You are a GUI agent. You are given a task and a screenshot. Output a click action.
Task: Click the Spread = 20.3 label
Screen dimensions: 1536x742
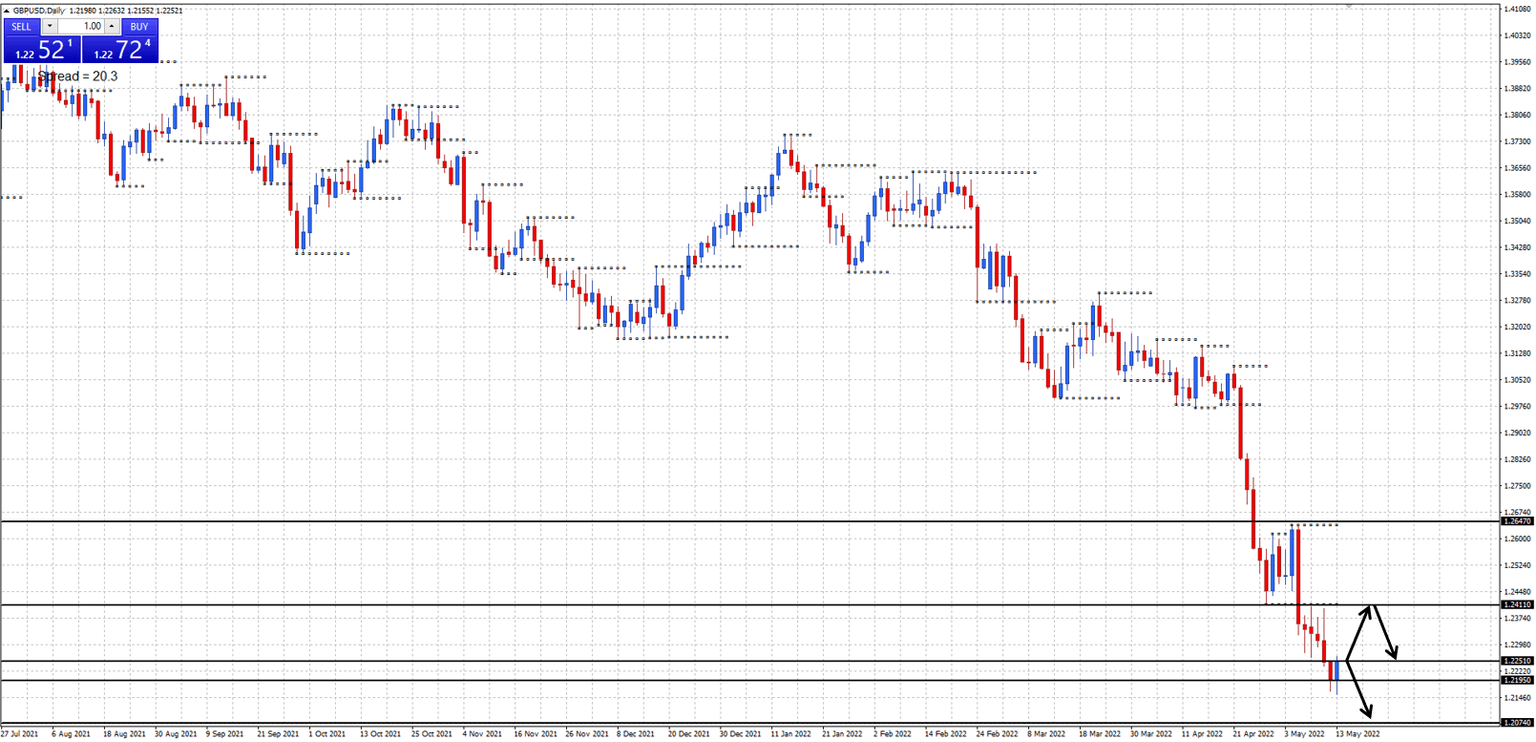78,76
